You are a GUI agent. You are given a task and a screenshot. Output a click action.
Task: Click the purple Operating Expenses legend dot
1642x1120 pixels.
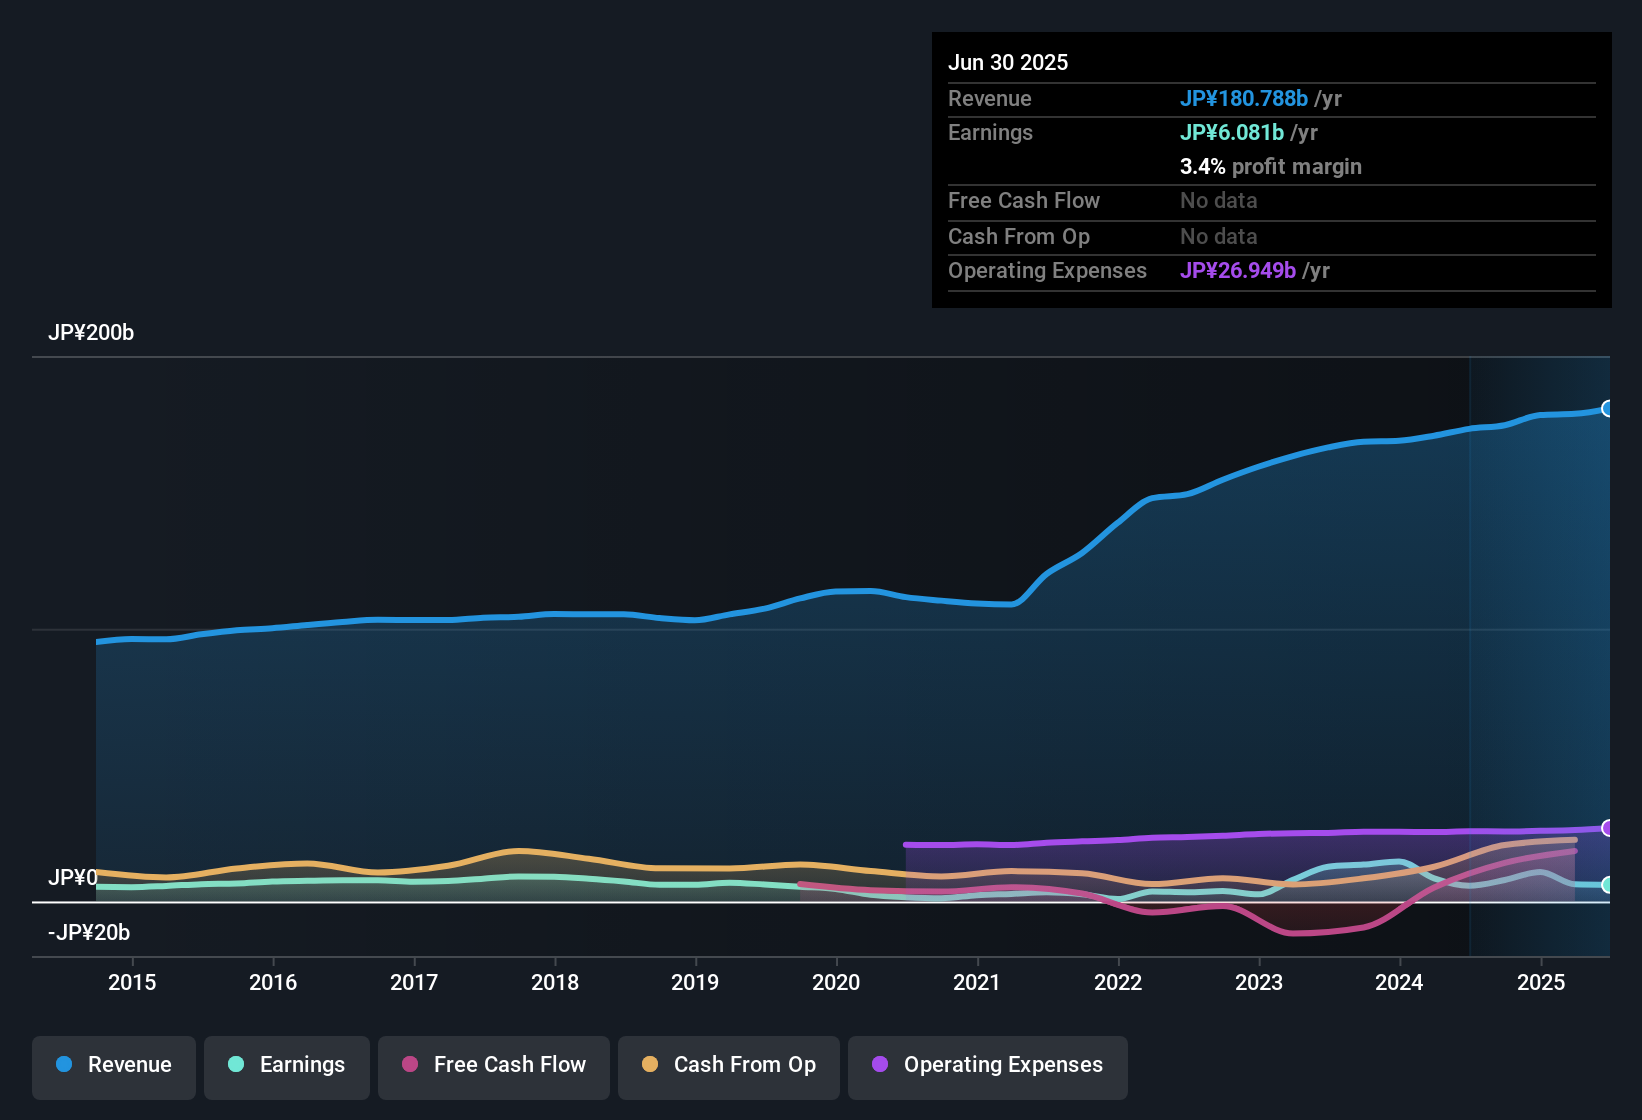pyautogui.click(x=879, y=1065)
